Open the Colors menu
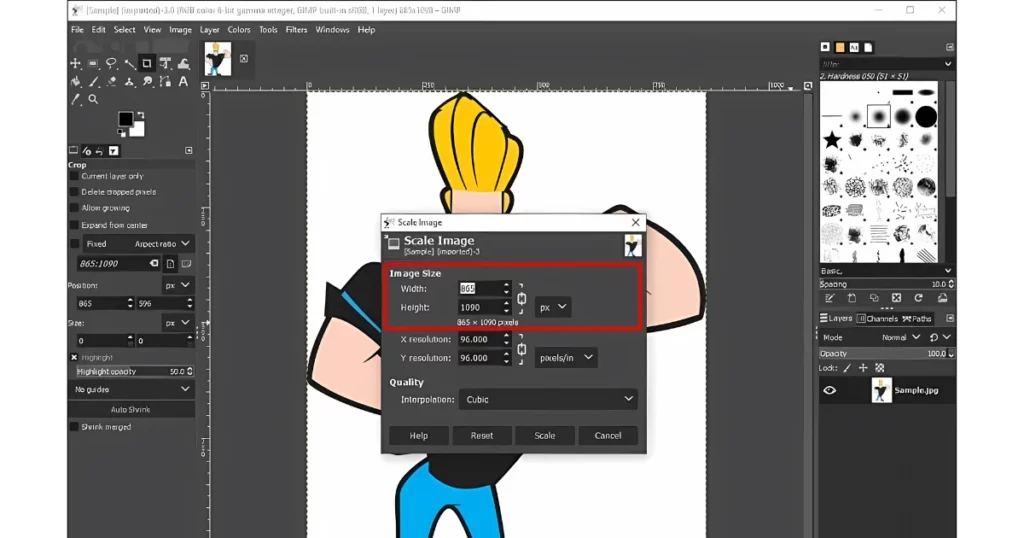 [239, 29]
